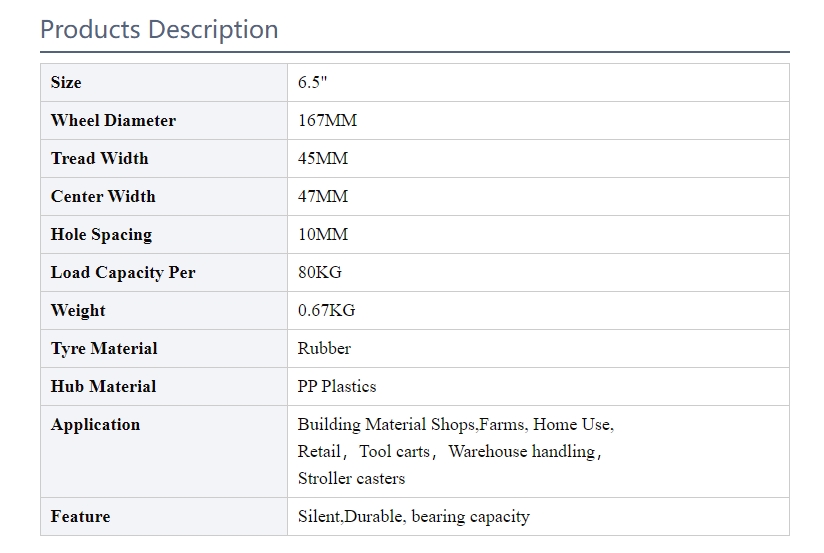The width and height of the screenshot is (824, 553).
Task: Select the Hole Spacing label
Action: [x=101, y=234]
